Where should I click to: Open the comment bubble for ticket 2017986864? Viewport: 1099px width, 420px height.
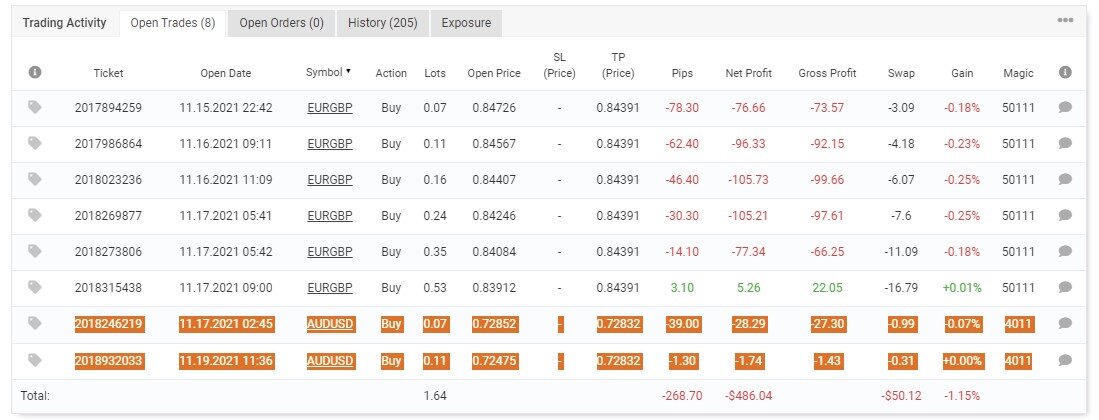(x=1065, y=143)
